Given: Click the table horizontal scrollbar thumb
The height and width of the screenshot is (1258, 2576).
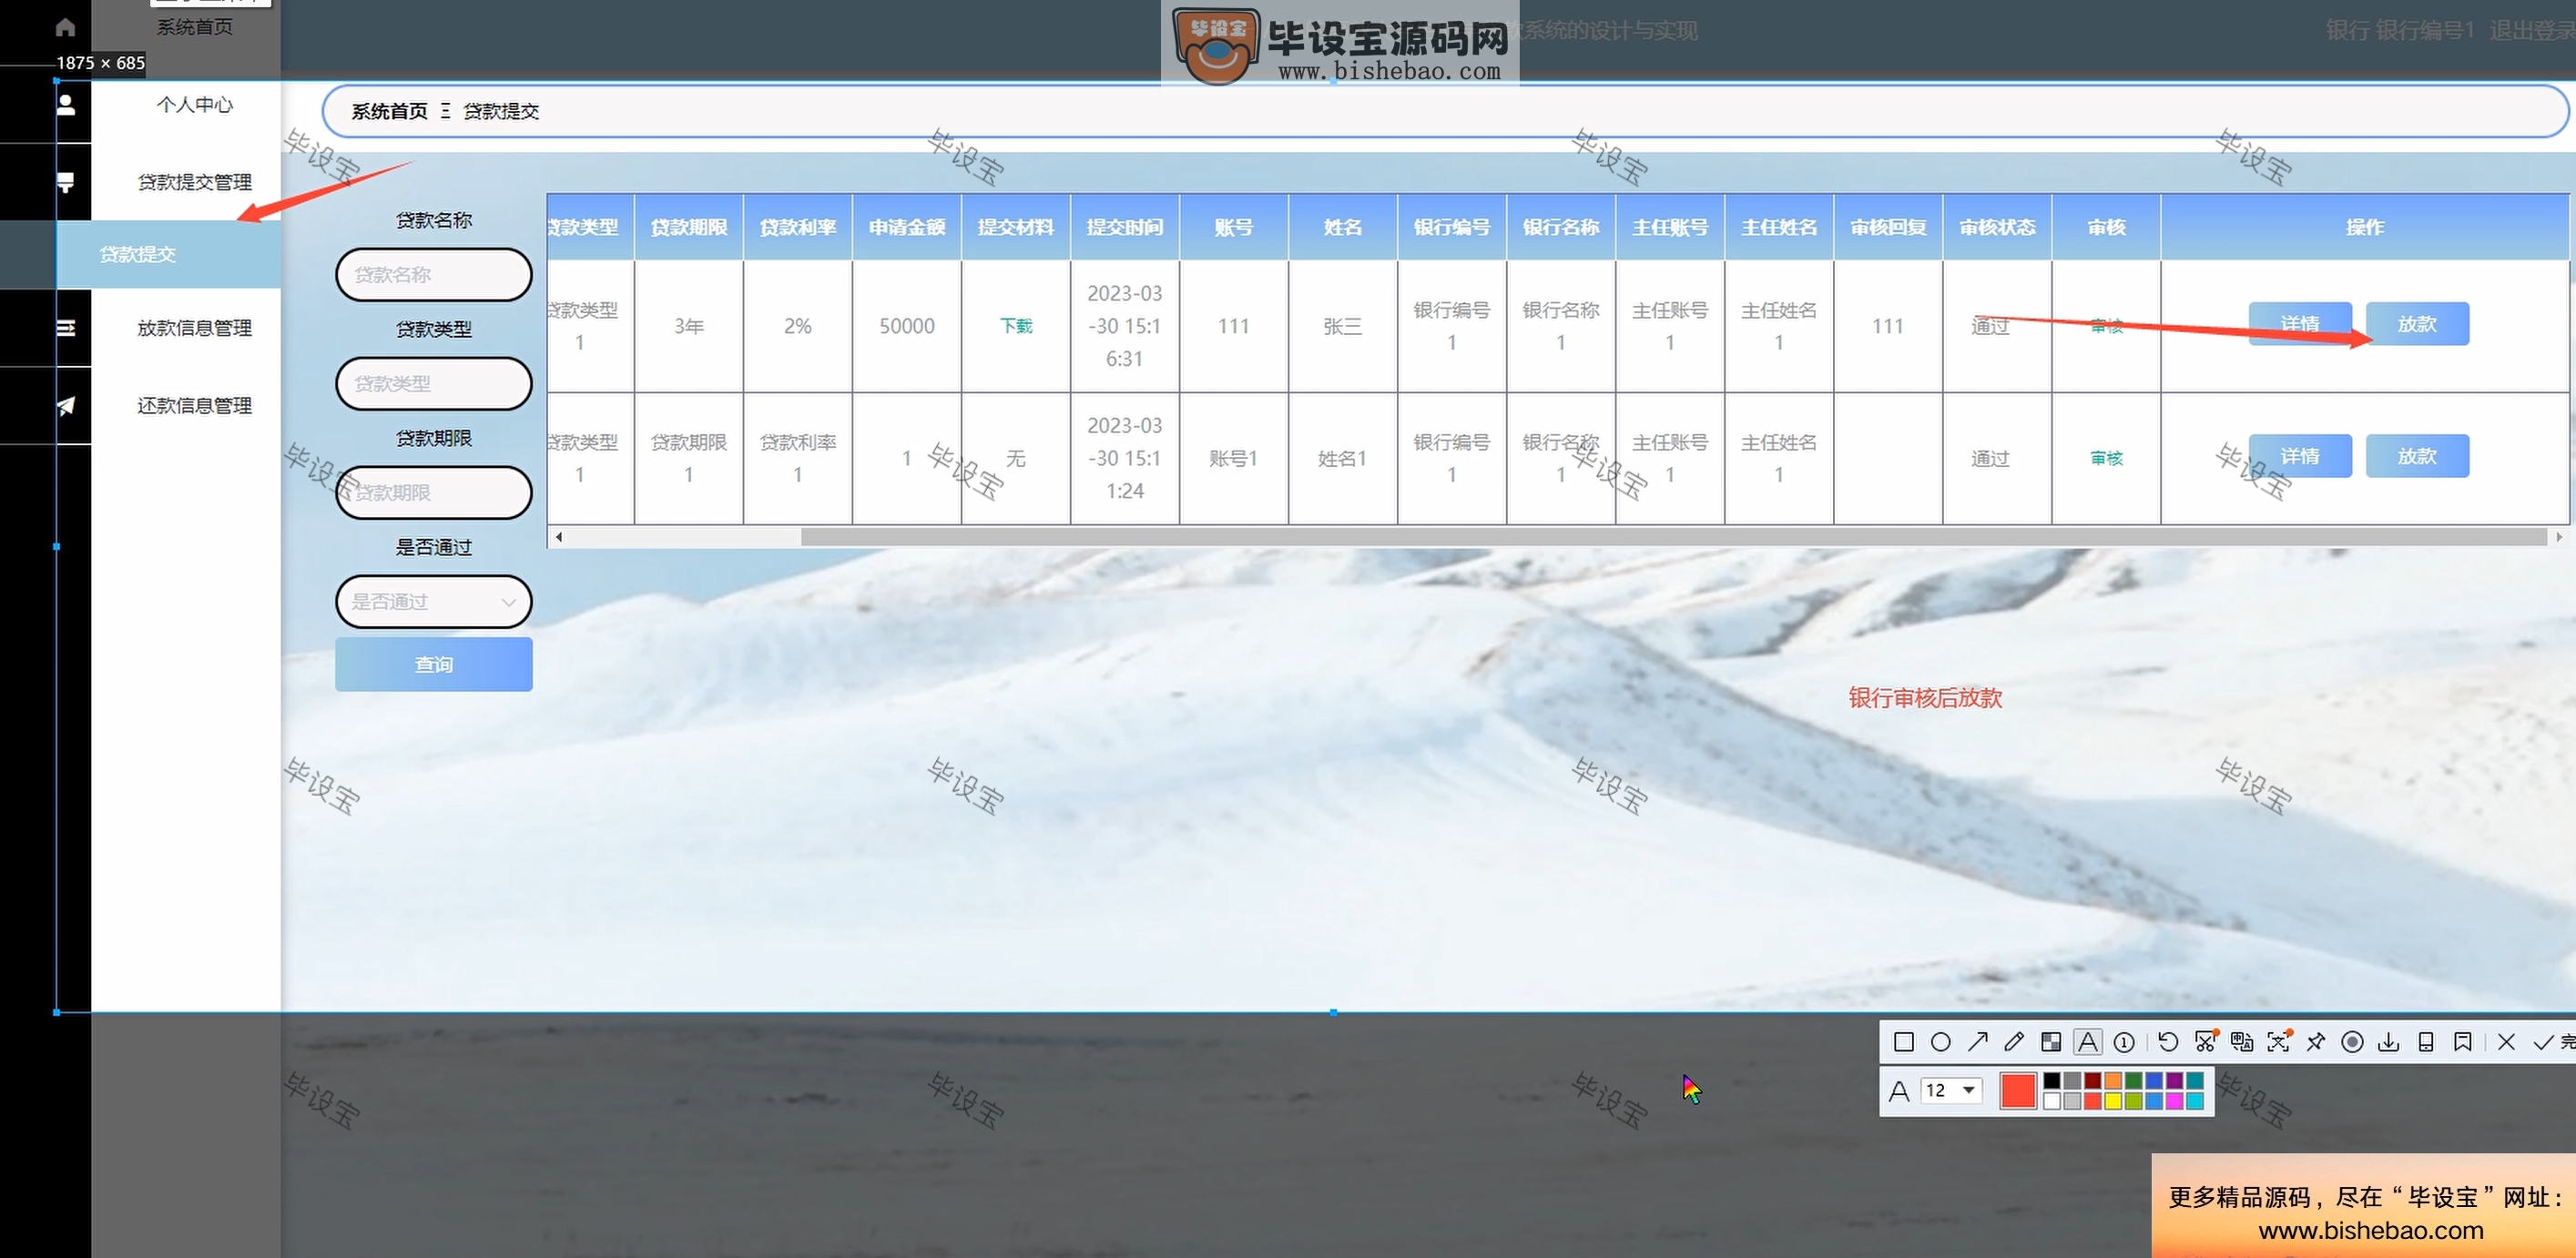Looking at the screenshot, I should pos(1674,537).
